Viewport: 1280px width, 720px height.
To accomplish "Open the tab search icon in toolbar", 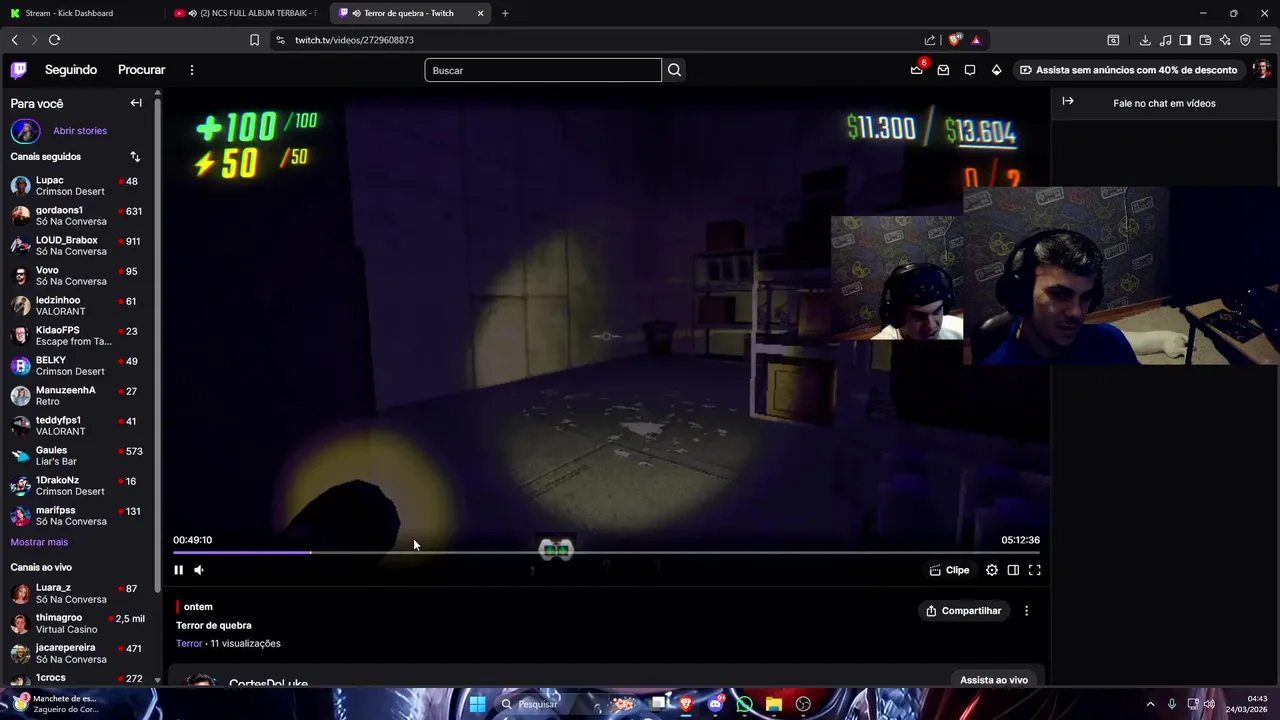I will tap(1113, 40).
